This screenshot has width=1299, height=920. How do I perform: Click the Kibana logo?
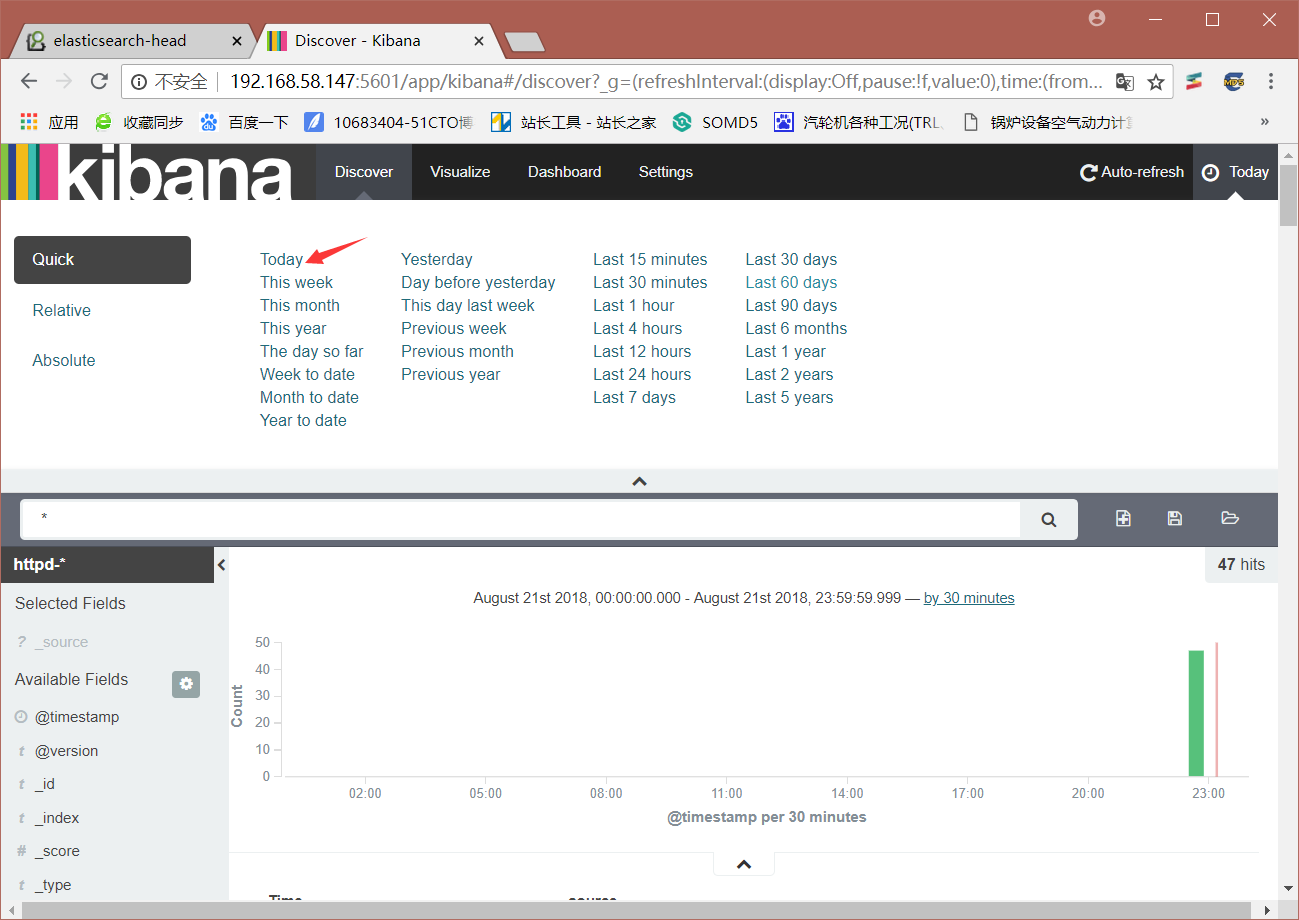(147, 172)
